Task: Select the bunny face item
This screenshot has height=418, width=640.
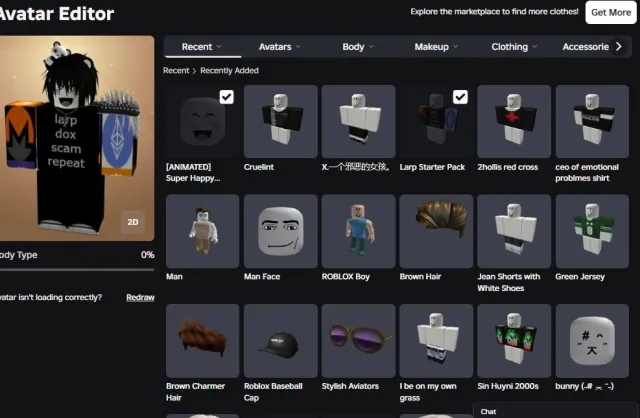Action: [592, 341]
